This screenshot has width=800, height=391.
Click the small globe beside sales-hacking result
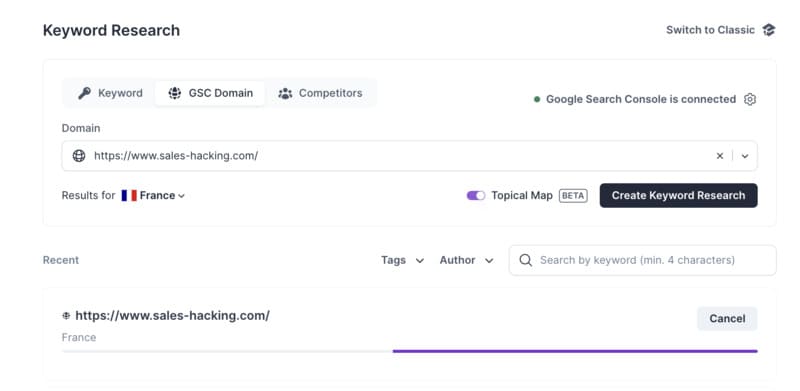(66, 316)
